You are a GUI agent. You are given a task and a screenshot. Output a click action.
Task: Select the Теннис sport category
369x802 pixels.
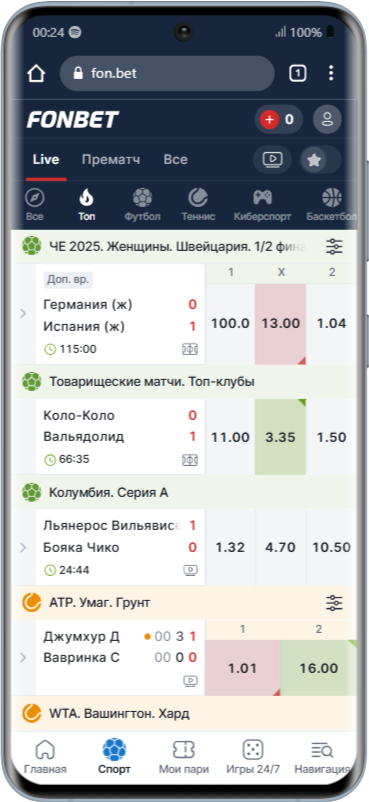click(198, 205)
